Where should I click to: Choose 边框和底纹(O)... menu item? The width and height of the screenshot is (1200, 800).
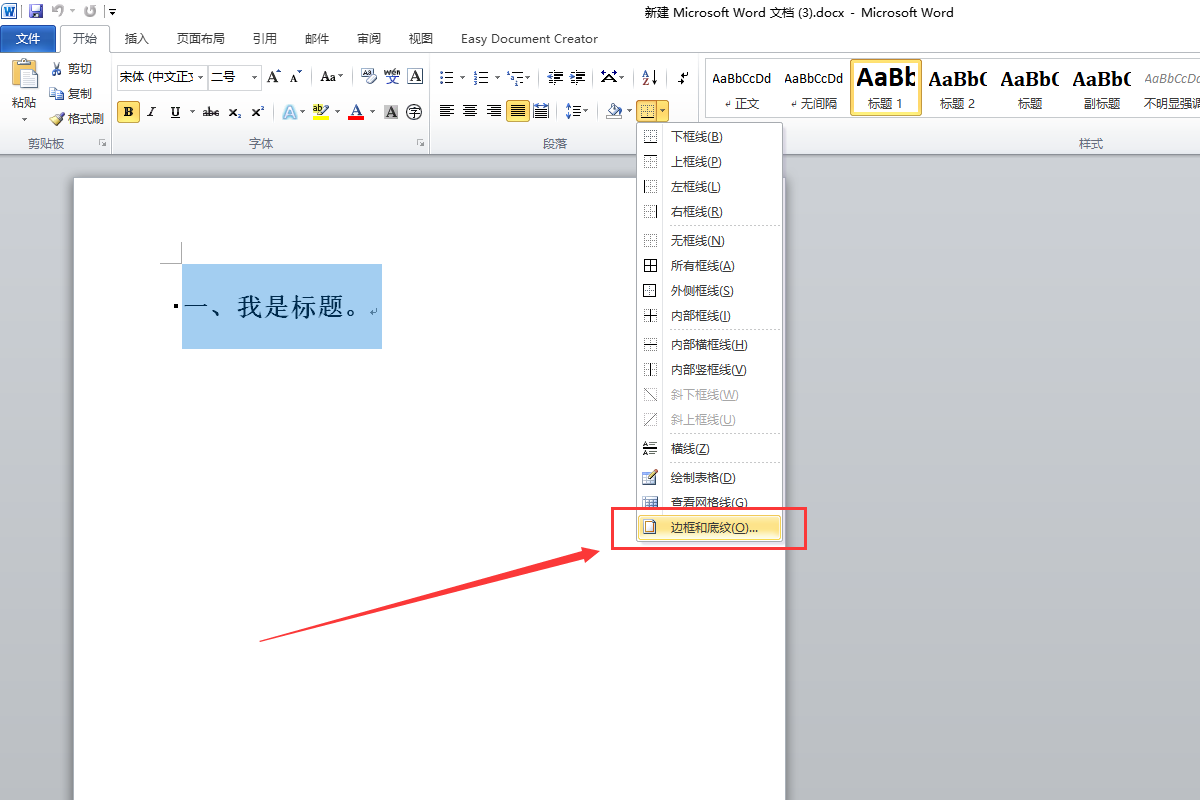coord(710,527)
